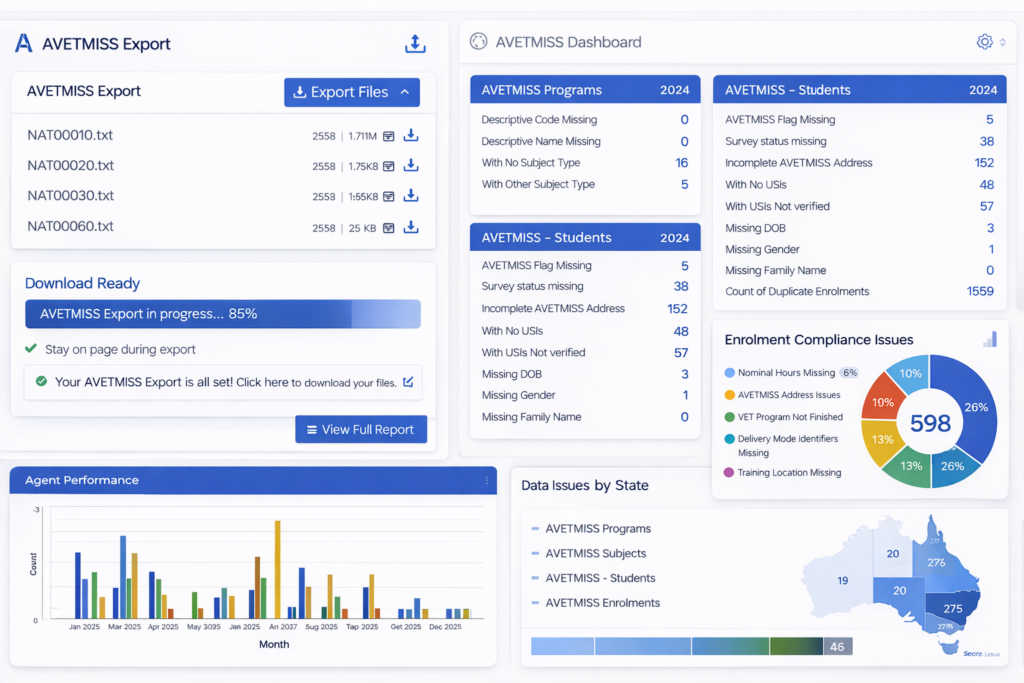
Task: Open preview icon for NAT00020.txt
Action: [389, 166]
